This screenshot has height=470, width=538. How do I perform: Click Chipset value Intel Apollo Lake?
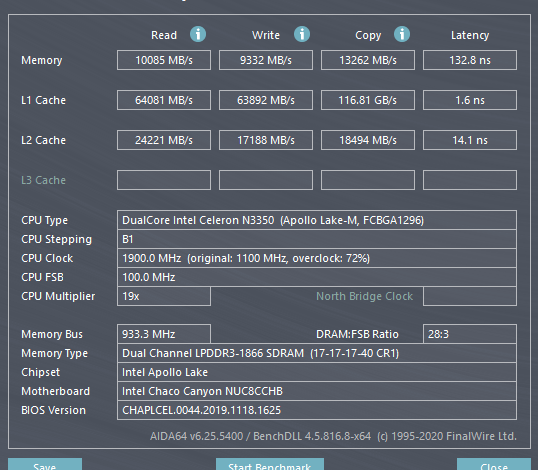(317, 372)
